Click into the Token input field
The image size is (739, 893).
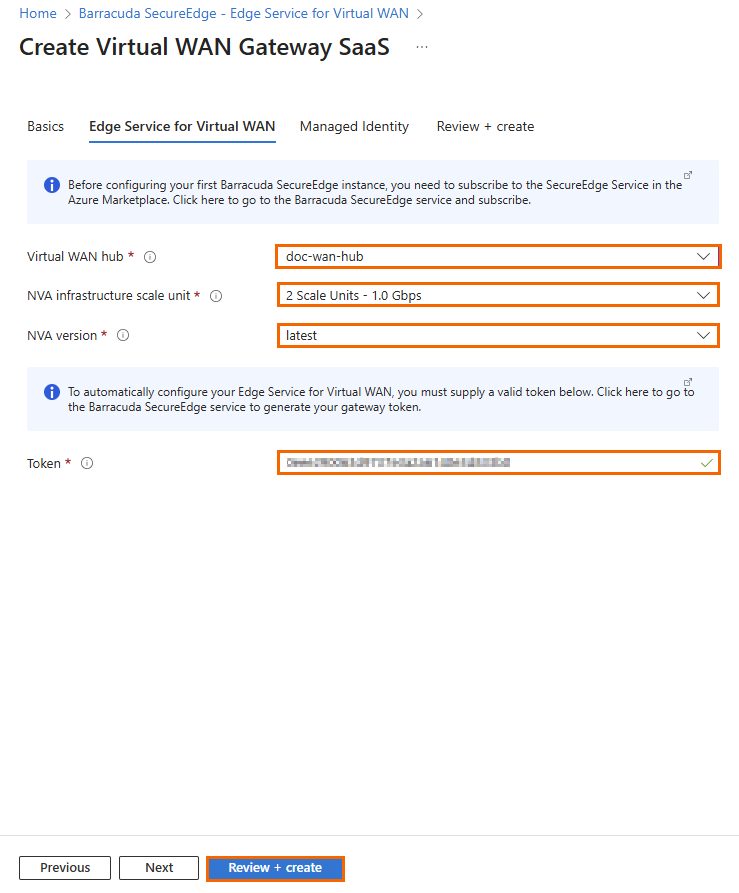pyautogui.click(x=490, y=463)
